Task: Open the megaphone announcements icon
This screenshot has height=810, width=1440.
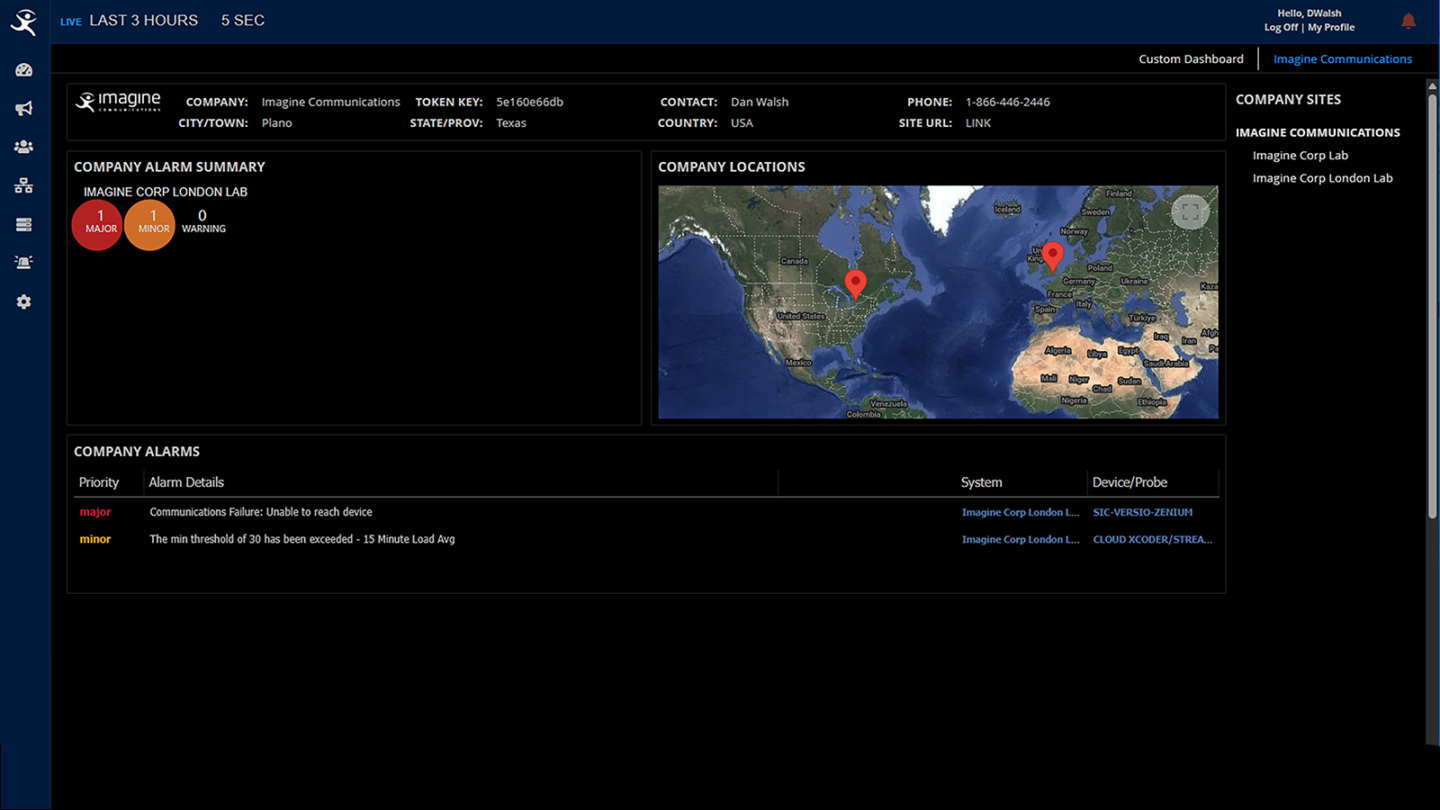Action: pyautogui.click(x=24, y=109)
